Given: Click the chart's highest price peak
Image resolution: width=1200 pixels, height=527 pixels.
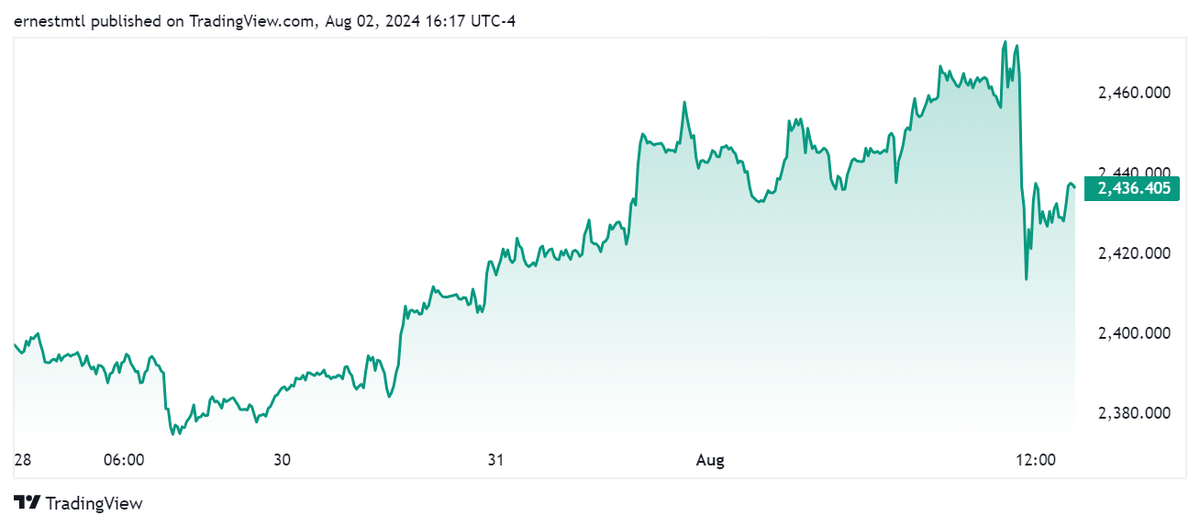Looking at the screenshot, I should point(1005,42).
